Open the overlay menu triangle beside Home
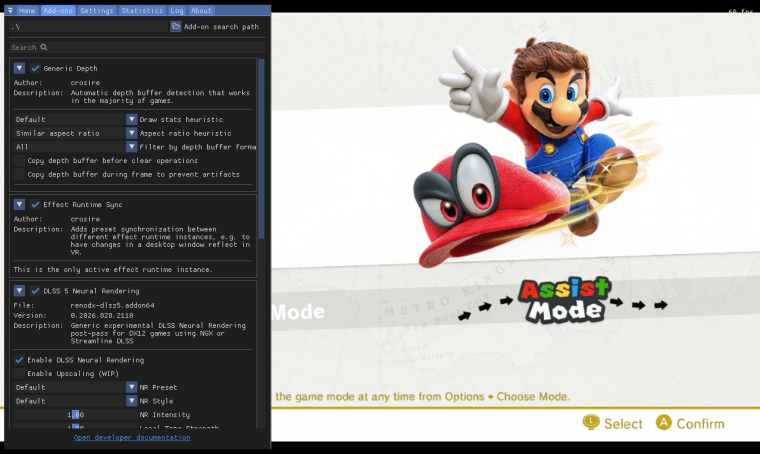The image size is (760, 454). tap(10, 10)
